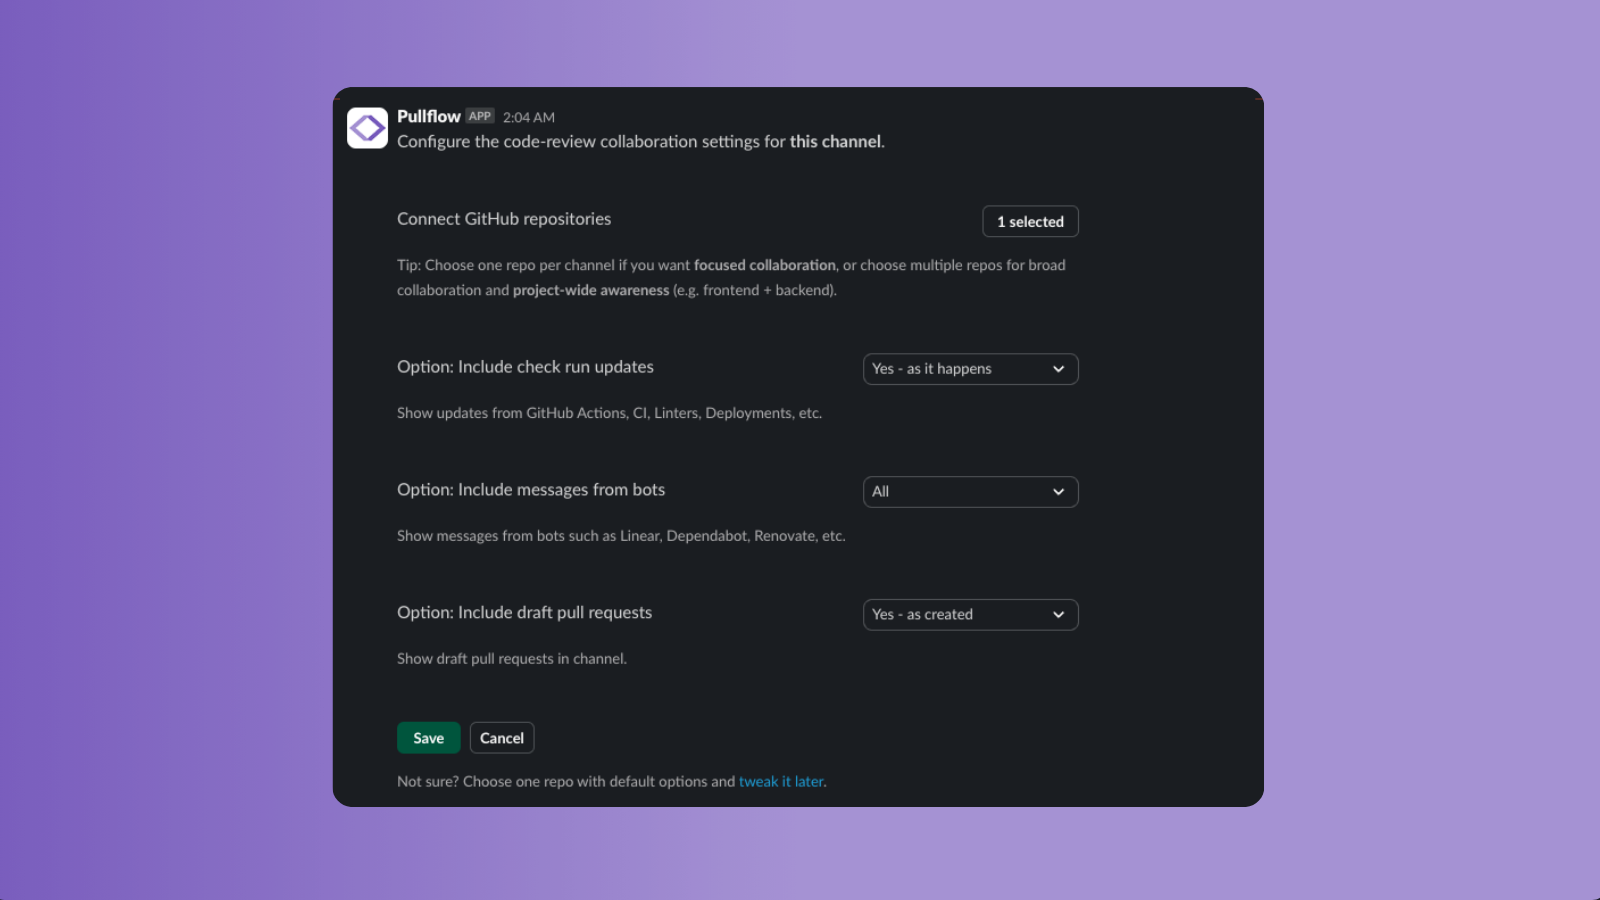Save the channel settings

tap(428, 738)
